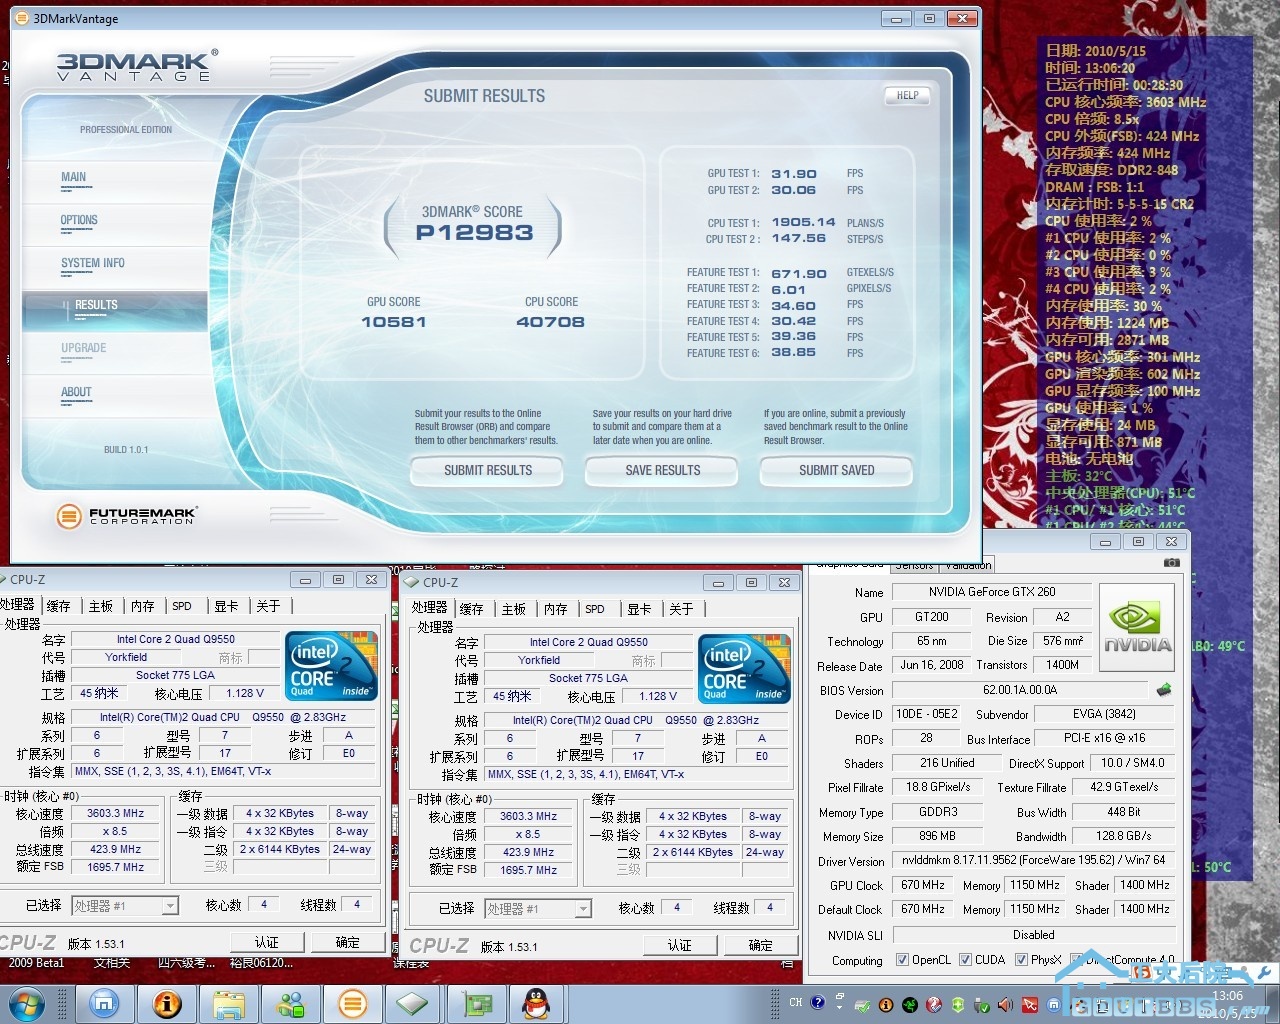Image resolution: width=1280 pixels, height=1024 pixels.
Task: Click the Futuremark Corporation logo
Action: tap(126, 516)
